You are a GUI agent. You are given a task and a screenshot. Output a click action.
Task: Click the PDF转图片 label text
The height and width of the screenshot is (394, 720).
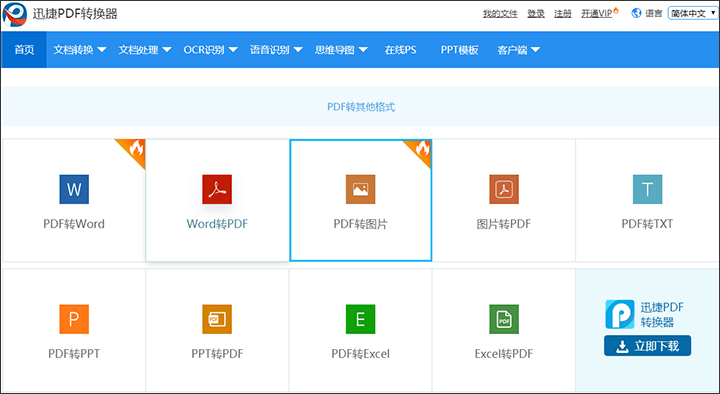[360, 224]
